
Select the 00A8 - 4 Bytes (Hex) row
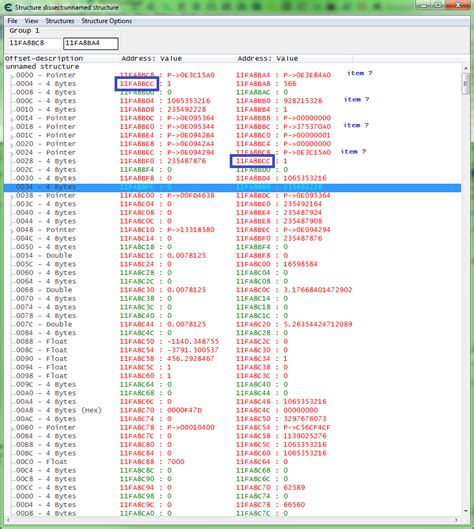click(x=232, y=410)
